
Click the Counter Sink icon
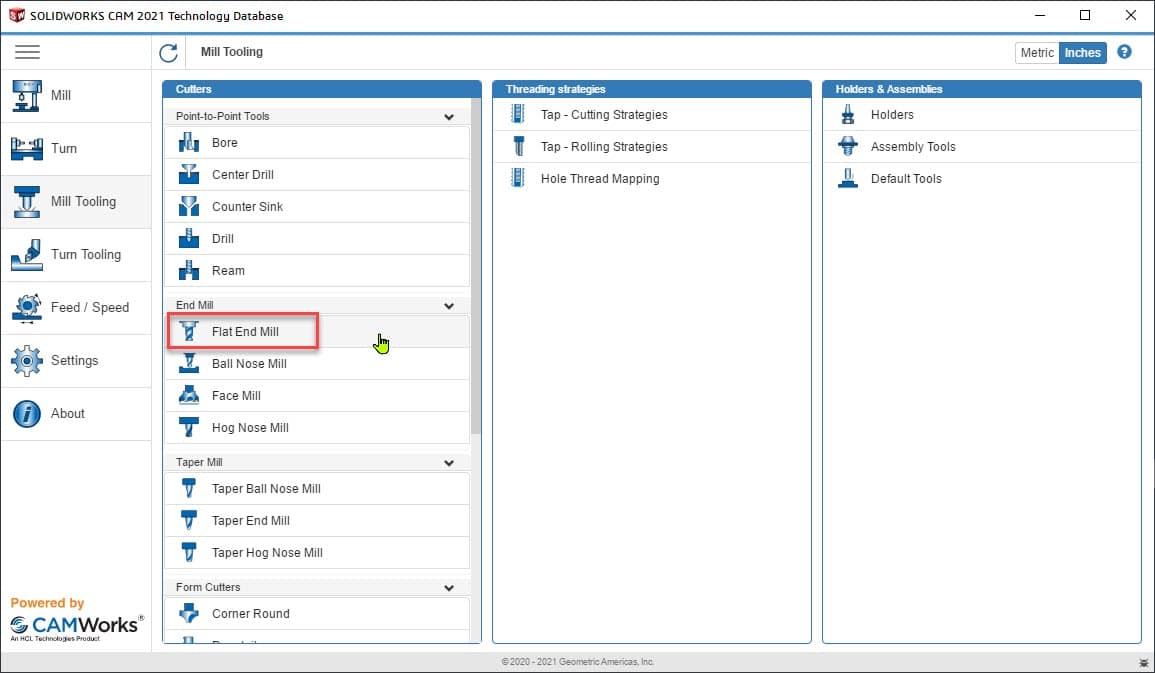[x=189, y=207]
